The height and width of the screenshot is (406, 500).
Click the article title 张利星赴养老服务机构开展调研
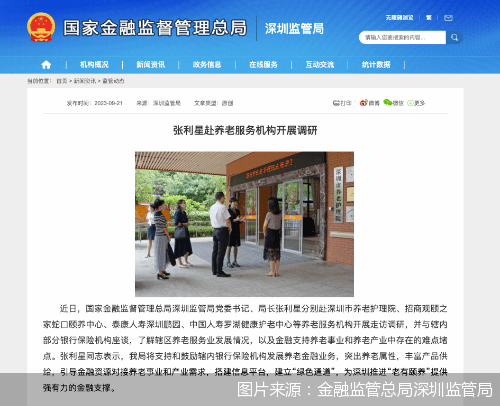pyautogui.click(x=245, y=130)
